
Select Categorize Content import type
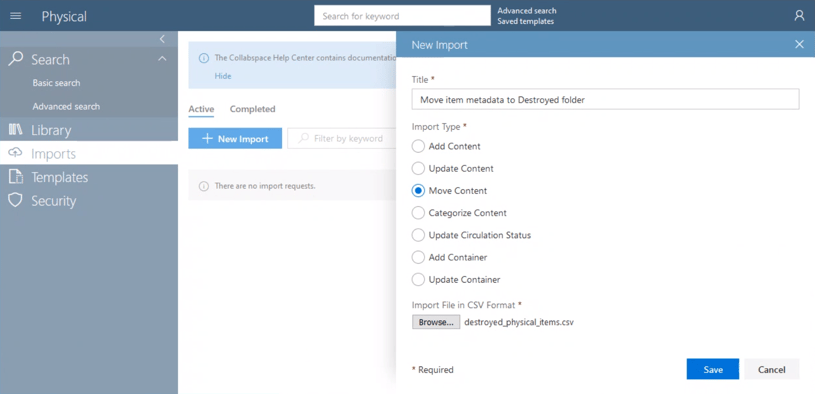(x=418, y=213)
